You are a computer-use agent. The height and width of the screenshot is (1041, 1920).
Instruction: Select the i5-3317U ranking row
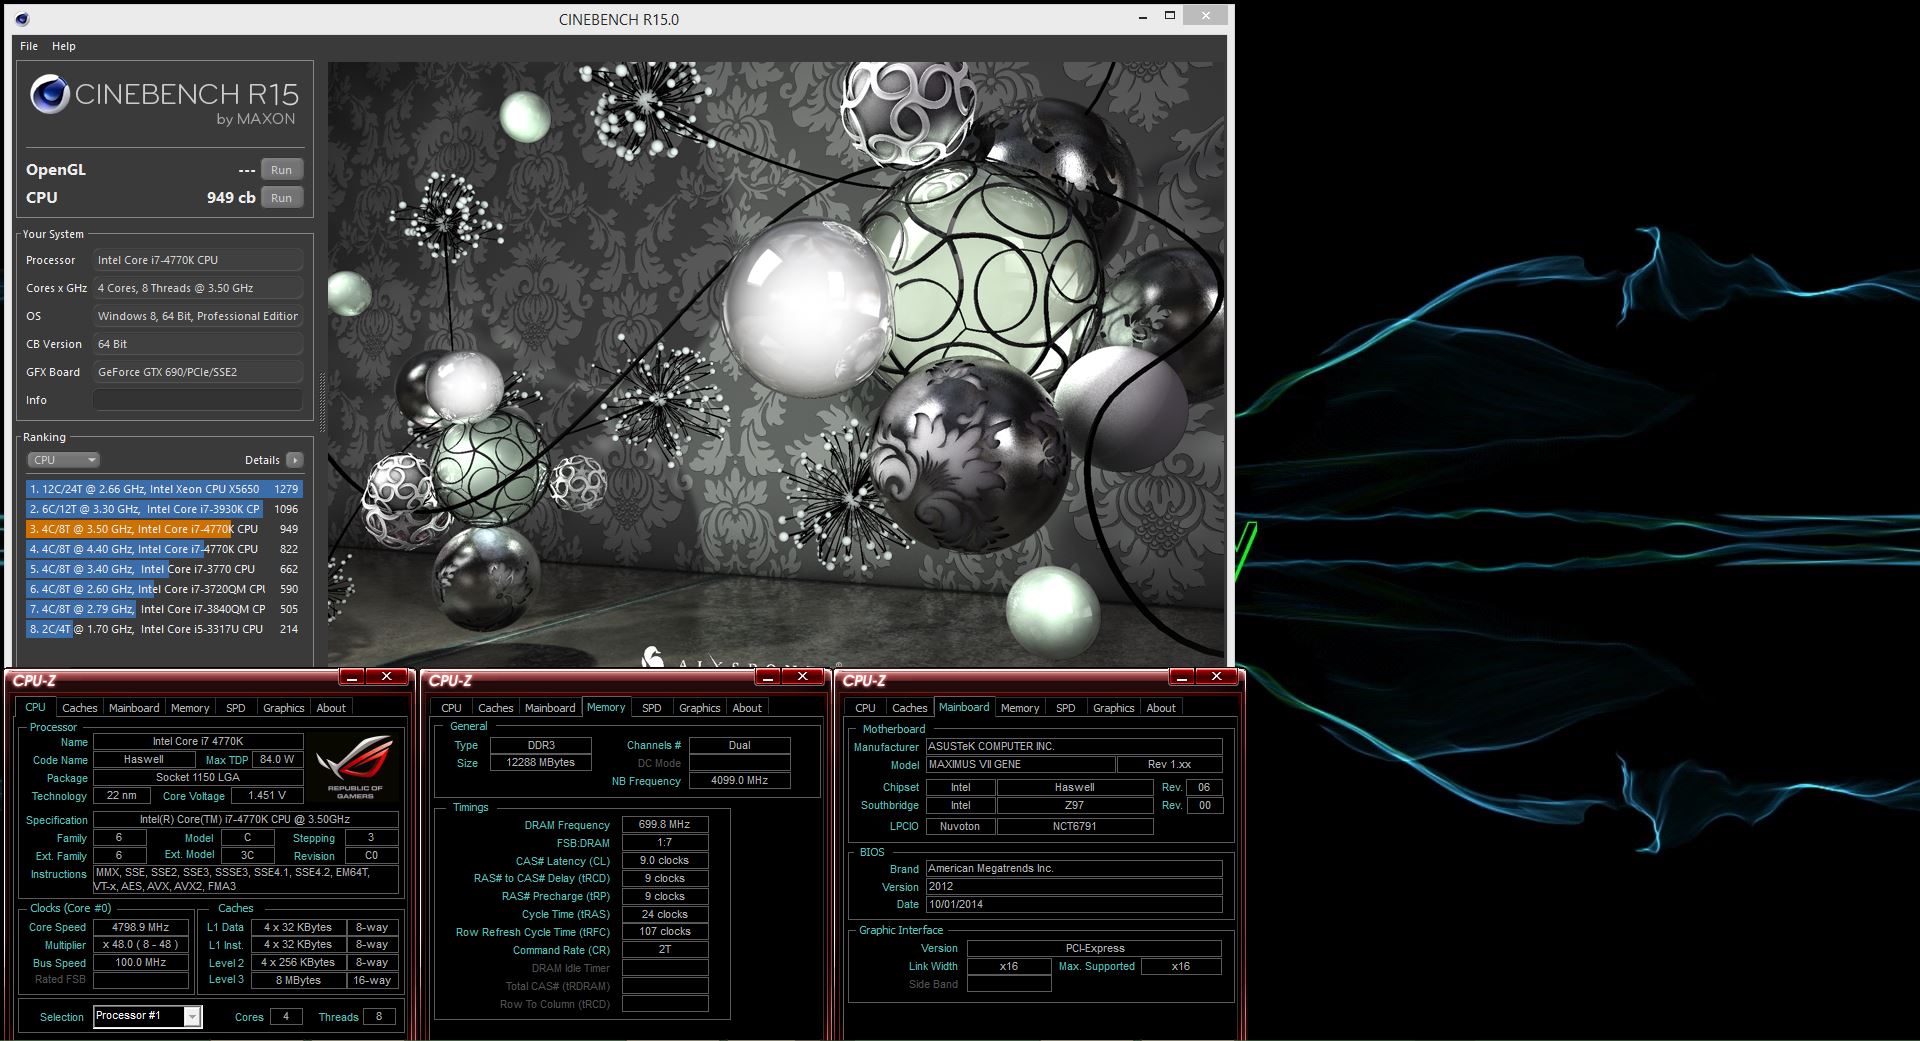[x=164, y=629]
